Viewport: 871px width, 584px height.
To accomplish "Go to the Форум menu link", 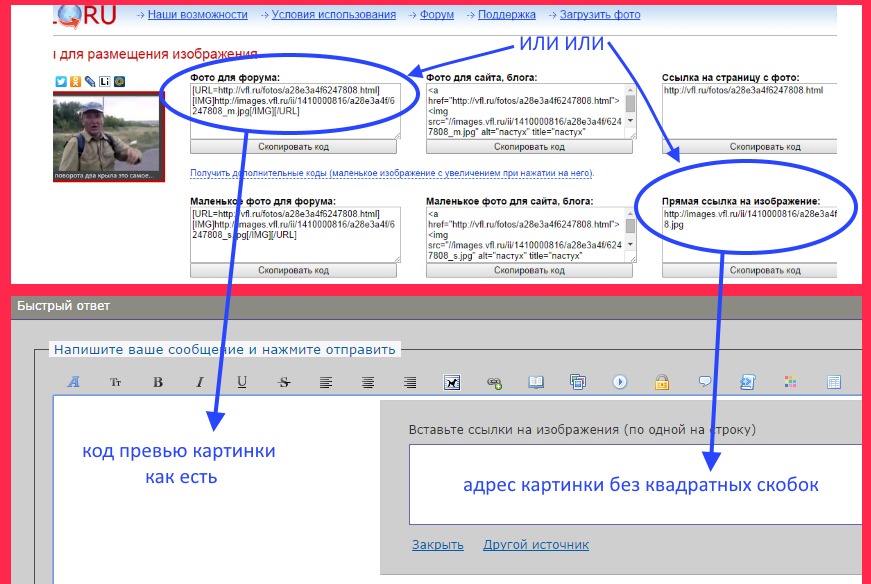I will 437,15.
